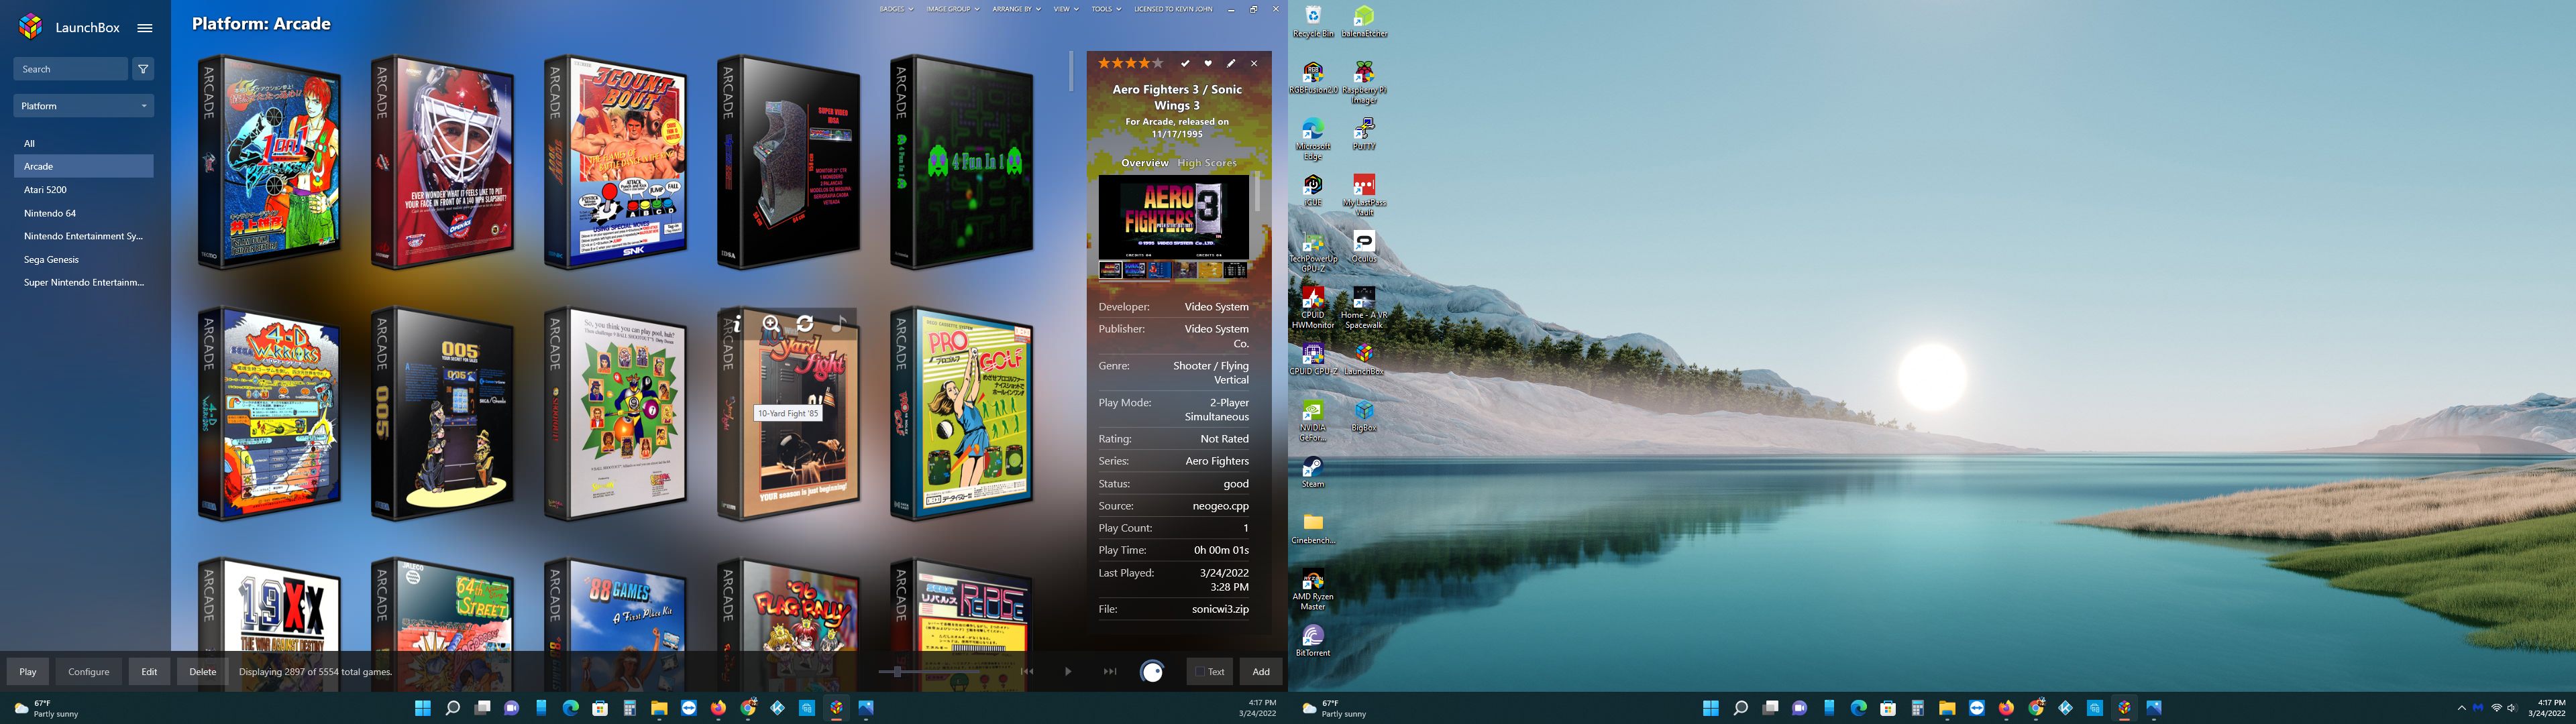Screen dimensions: 2576x724
Task: Click into the Search field
Action: (x=71, y=69)
